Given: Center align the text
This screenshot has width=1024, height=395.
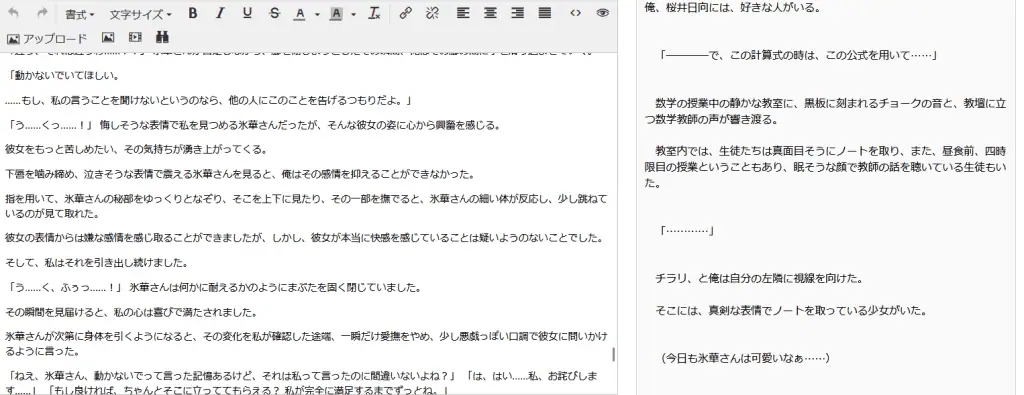Looking at the screenshot, I should click(490, 13).
